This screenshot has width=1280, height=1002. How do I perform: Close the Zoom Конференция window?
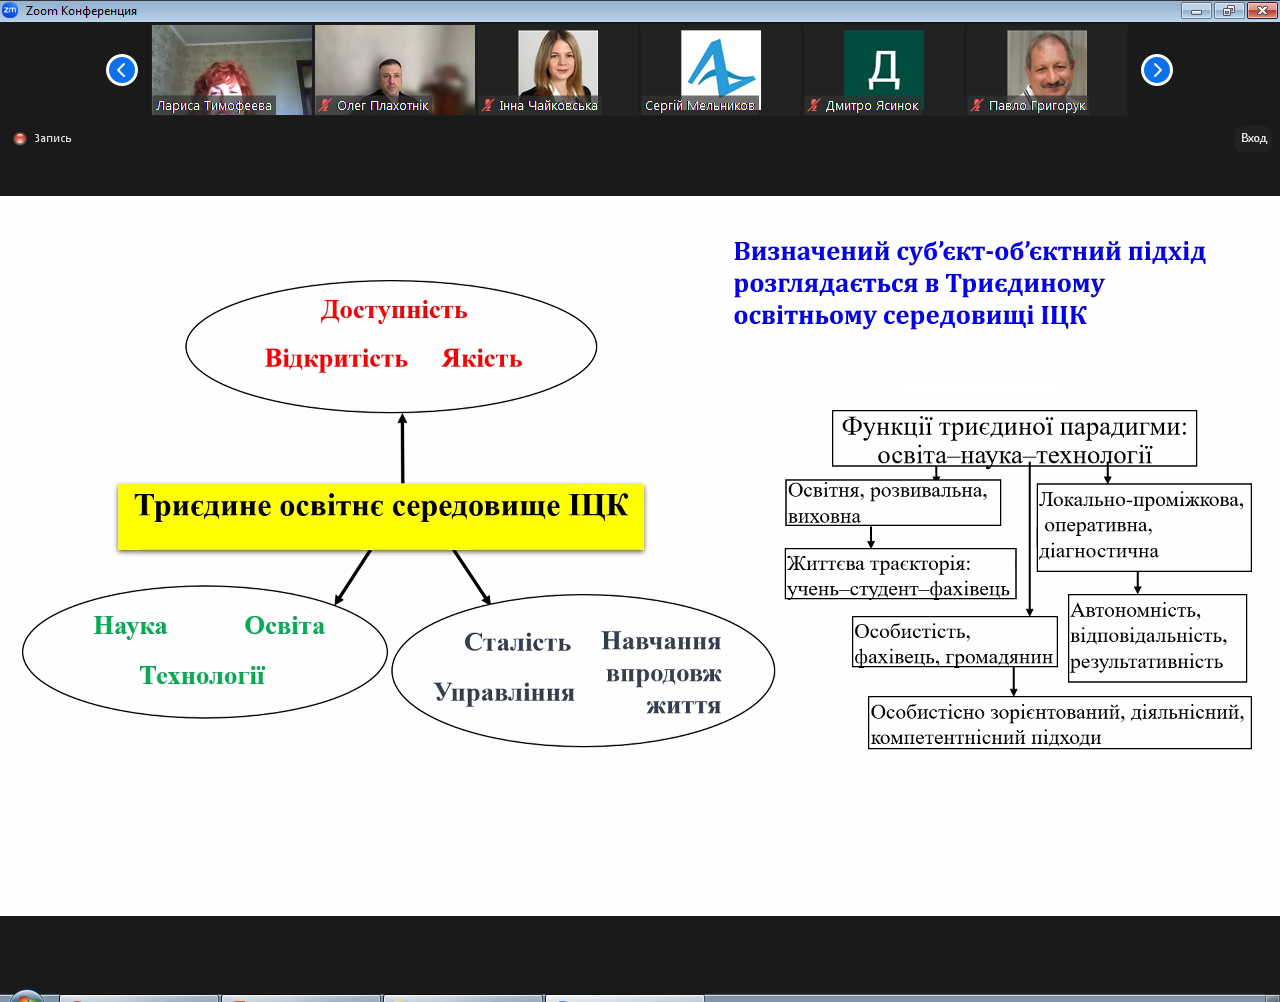click(1260, 11)
